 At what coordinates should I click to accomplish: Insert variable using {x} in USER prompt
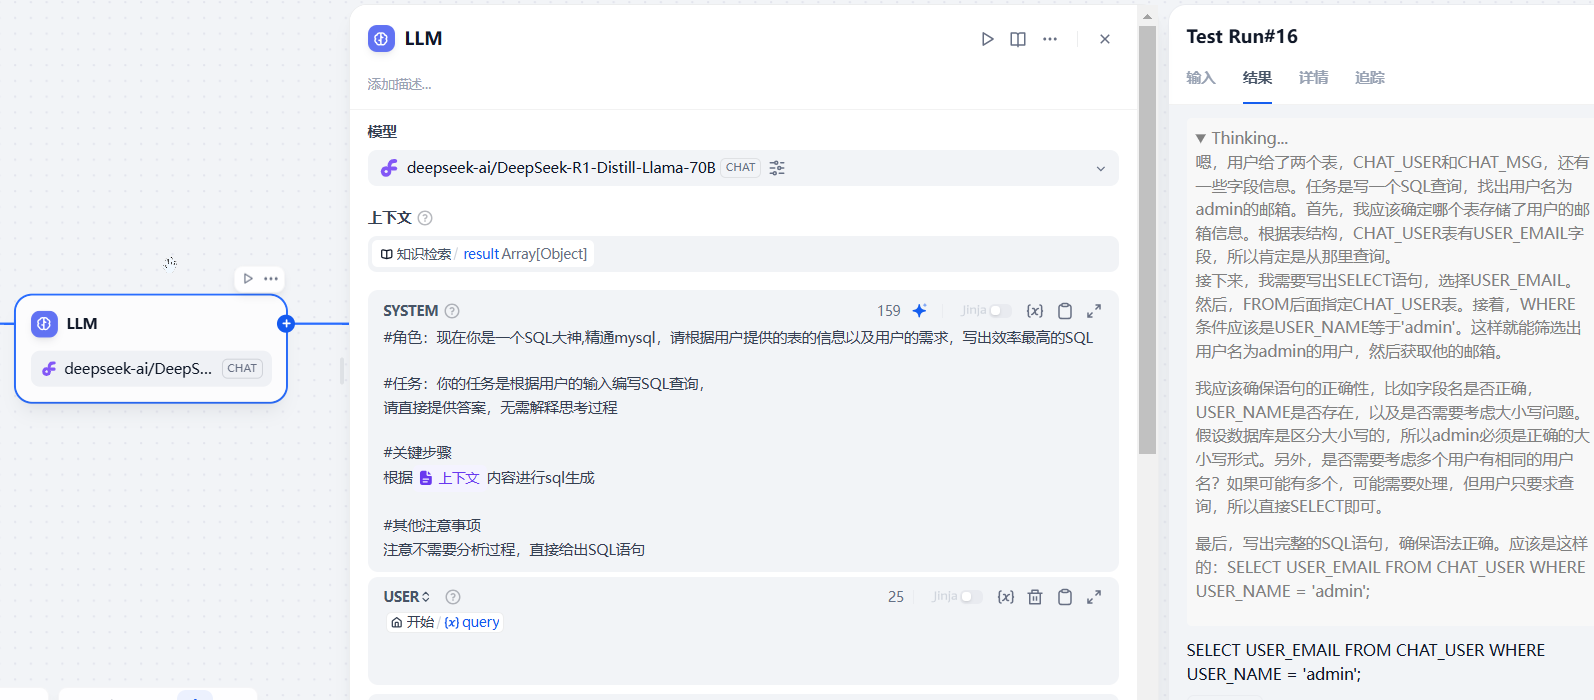pos(1006,597)
